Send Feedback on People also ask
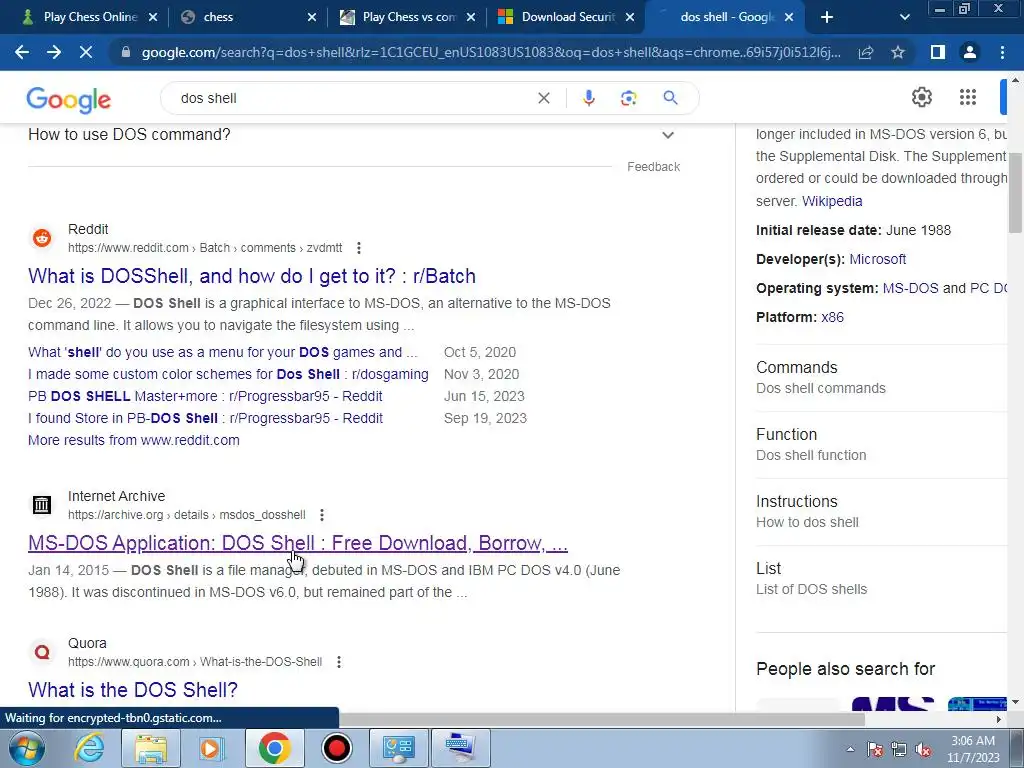 [653, 167]
